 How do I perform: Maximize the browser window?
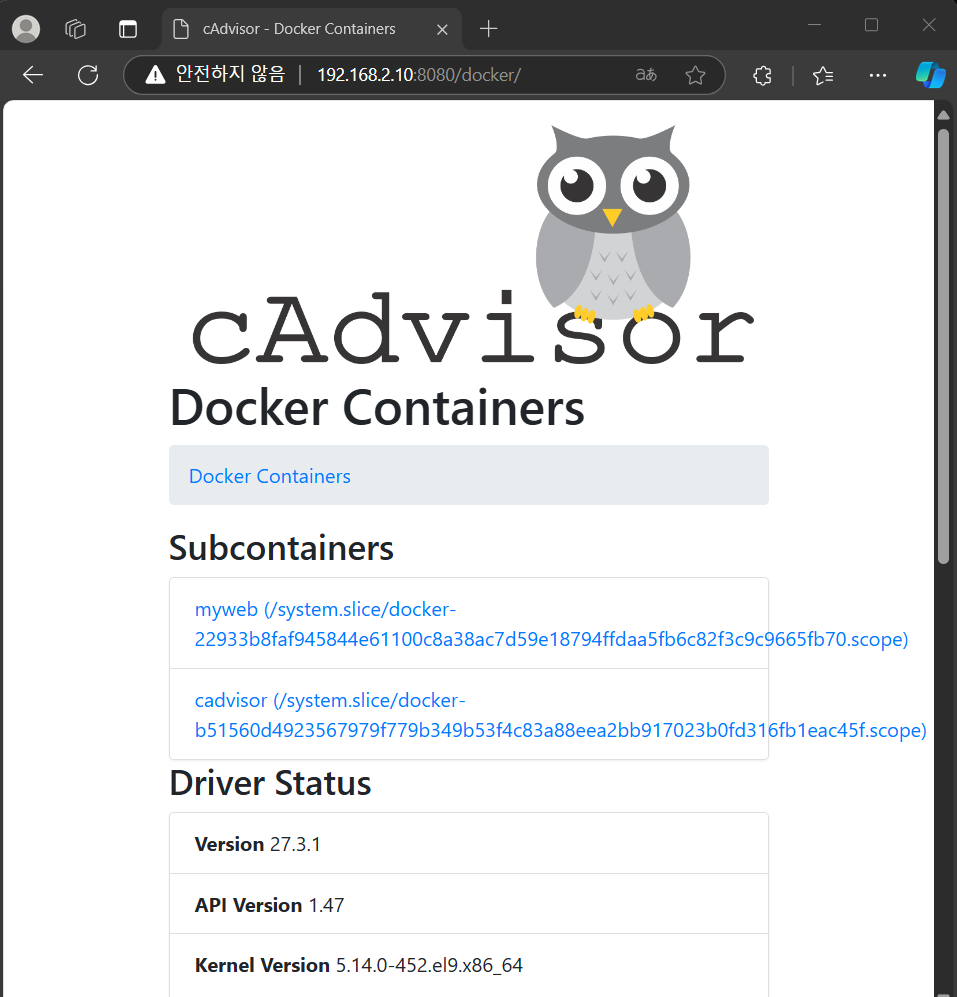[x=872, y=25]
